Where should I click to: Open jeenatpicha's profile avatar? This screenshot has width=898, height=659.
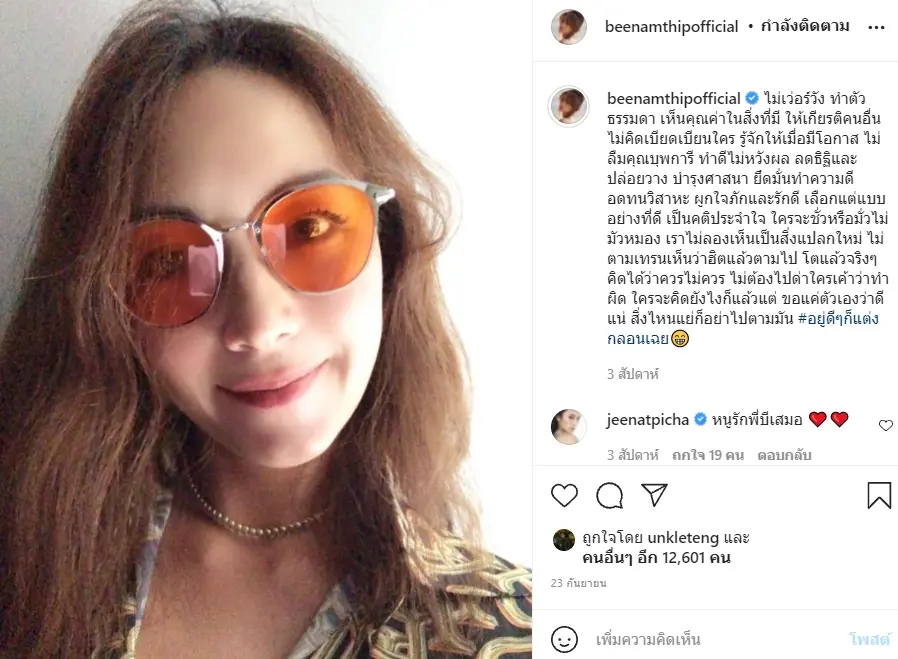pyautogui.click(x=569, y=427)
